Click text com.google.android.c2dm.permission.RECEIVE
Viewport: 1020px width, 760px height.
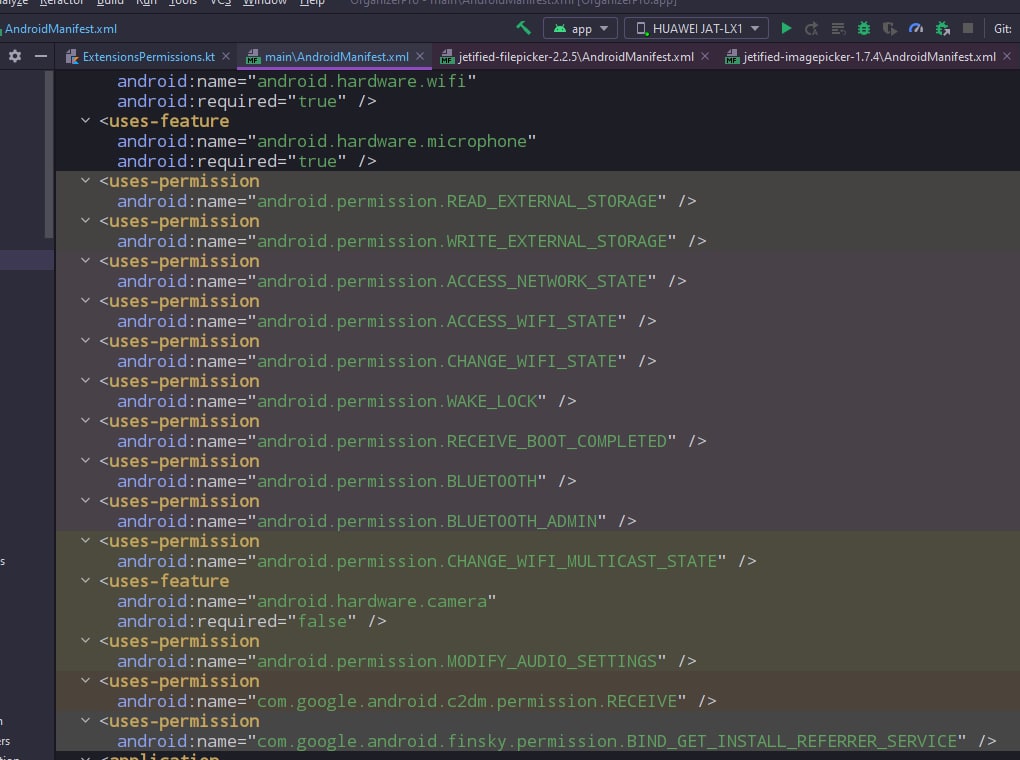(x=467, y=701)
